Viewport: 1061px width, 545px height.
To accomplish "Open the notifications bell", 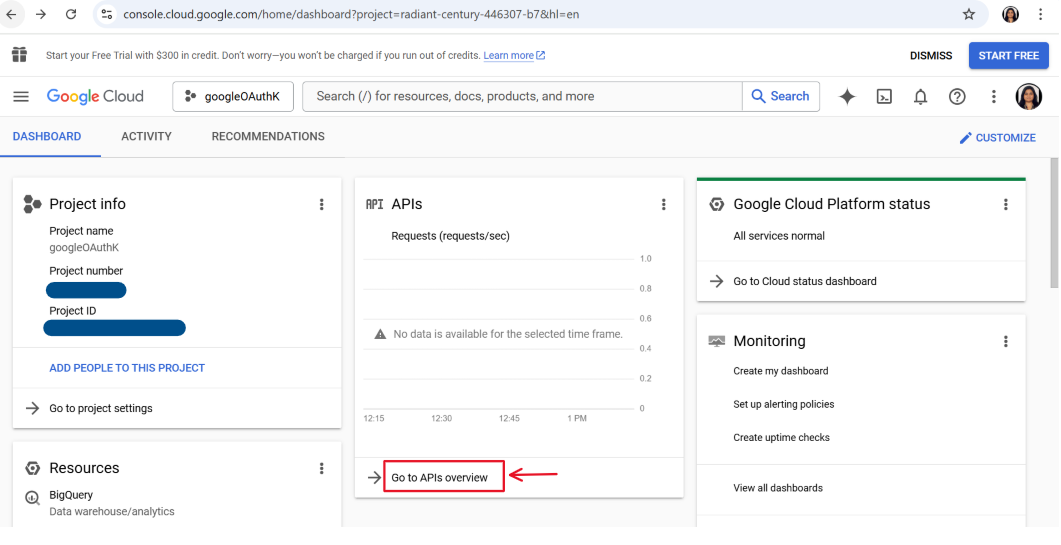I will [x=920, y=97].
